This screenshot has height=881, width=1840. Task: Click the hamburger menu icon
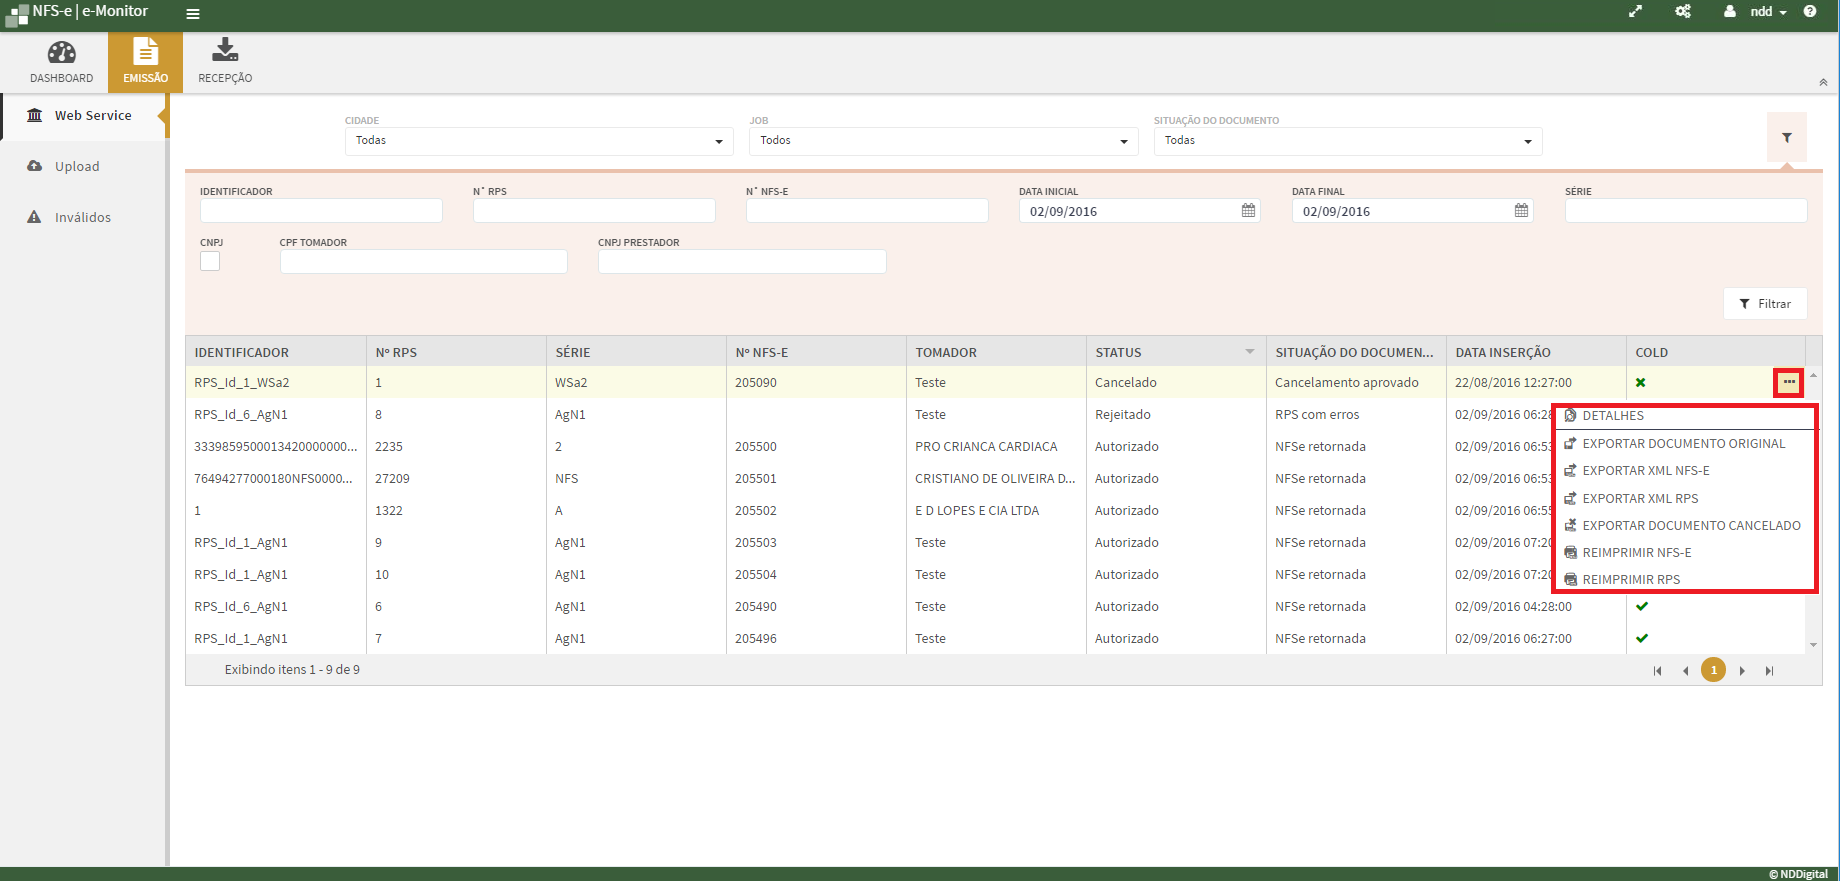click(x=193, y=14)
